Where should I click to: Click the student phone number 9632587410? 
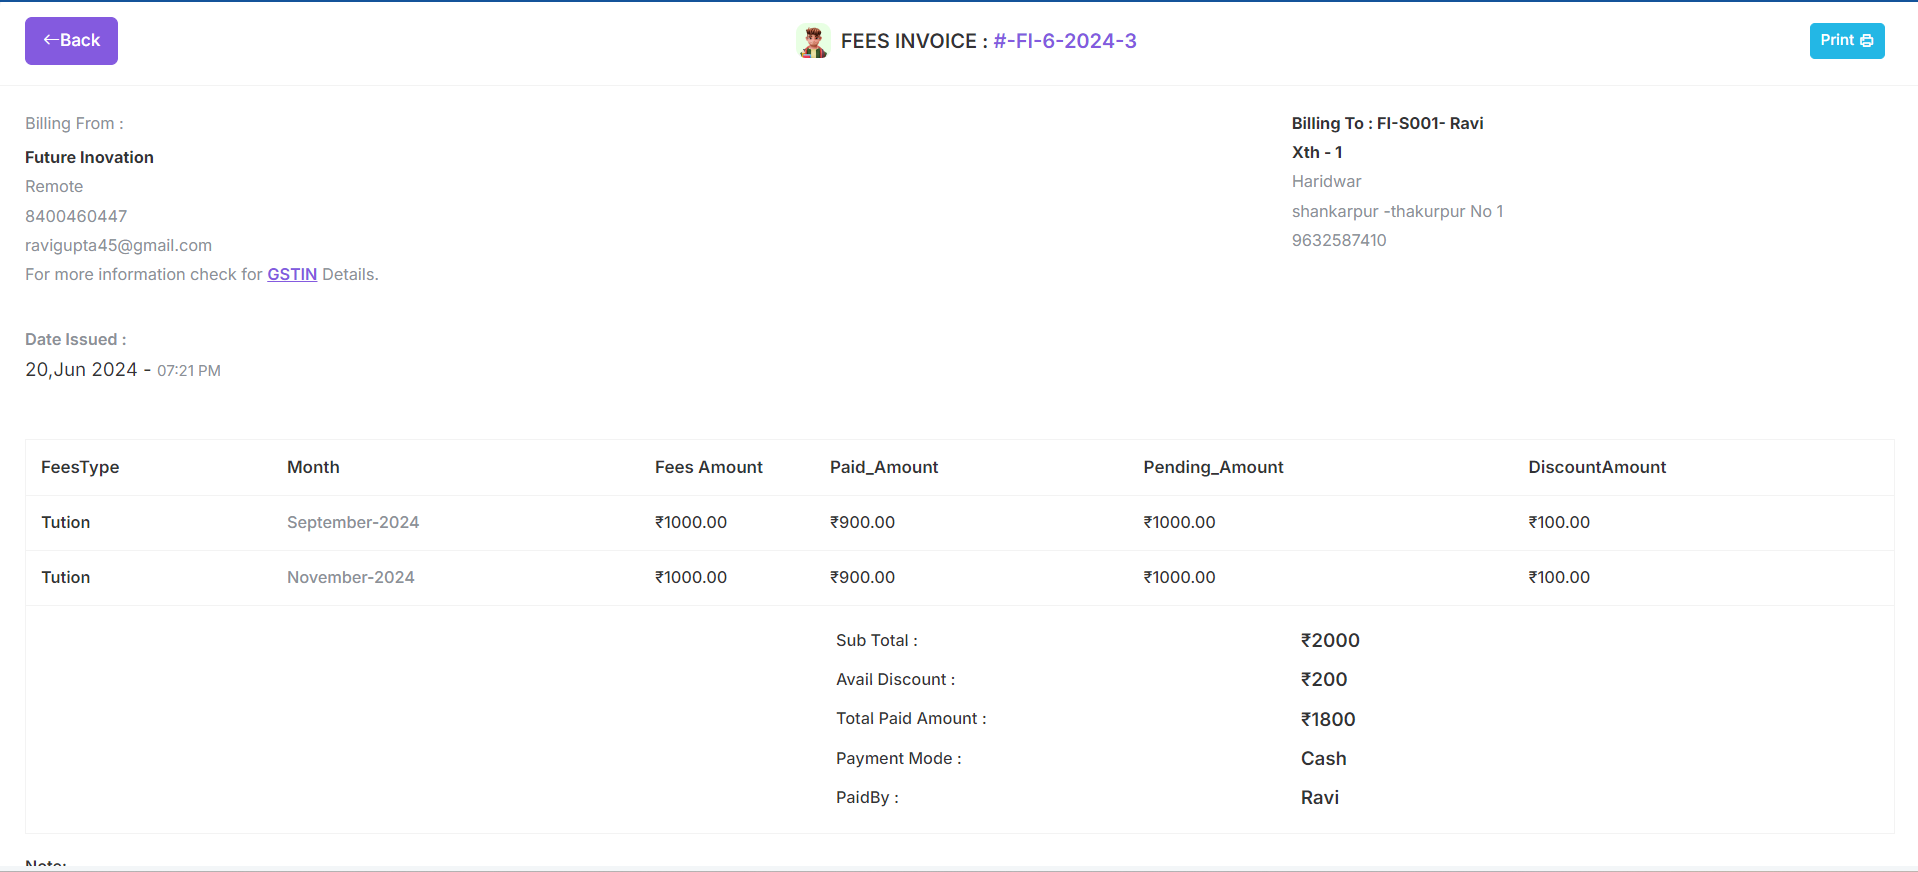pos(1338,241)
